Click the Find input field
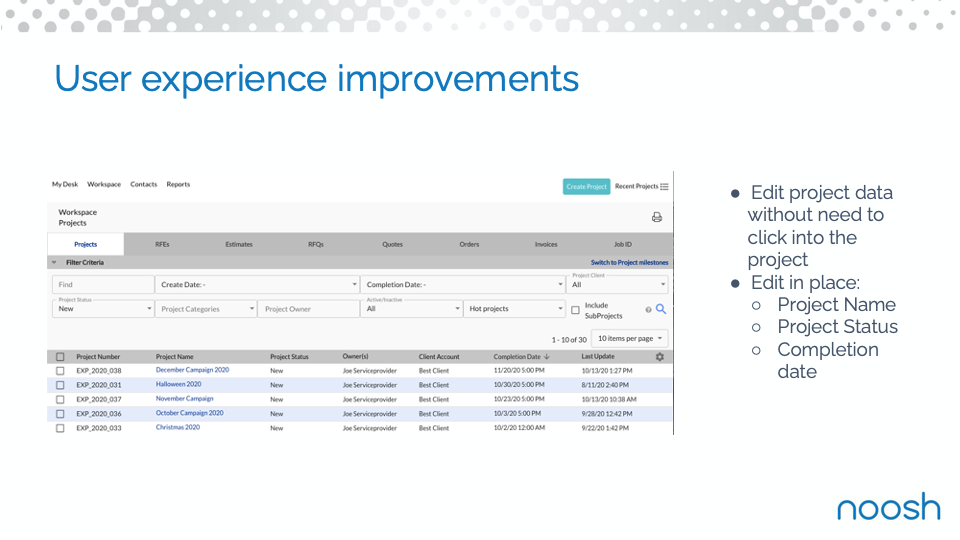960x540 pixels. point(103,285)
